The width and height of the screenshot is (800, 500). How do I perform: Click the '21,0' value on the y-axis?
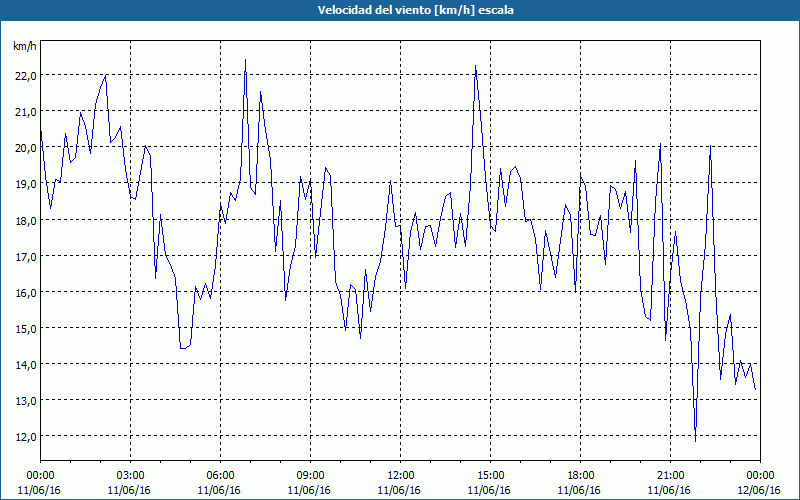[27, 112]
